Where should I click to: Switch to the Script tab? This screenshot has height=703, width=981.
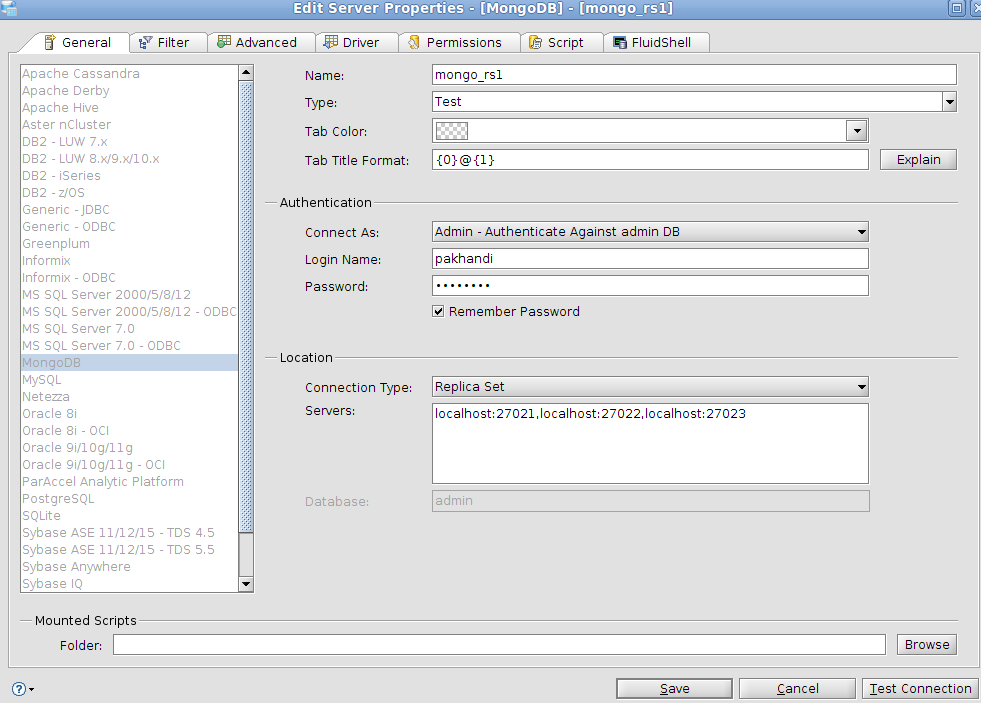(561, 43)
